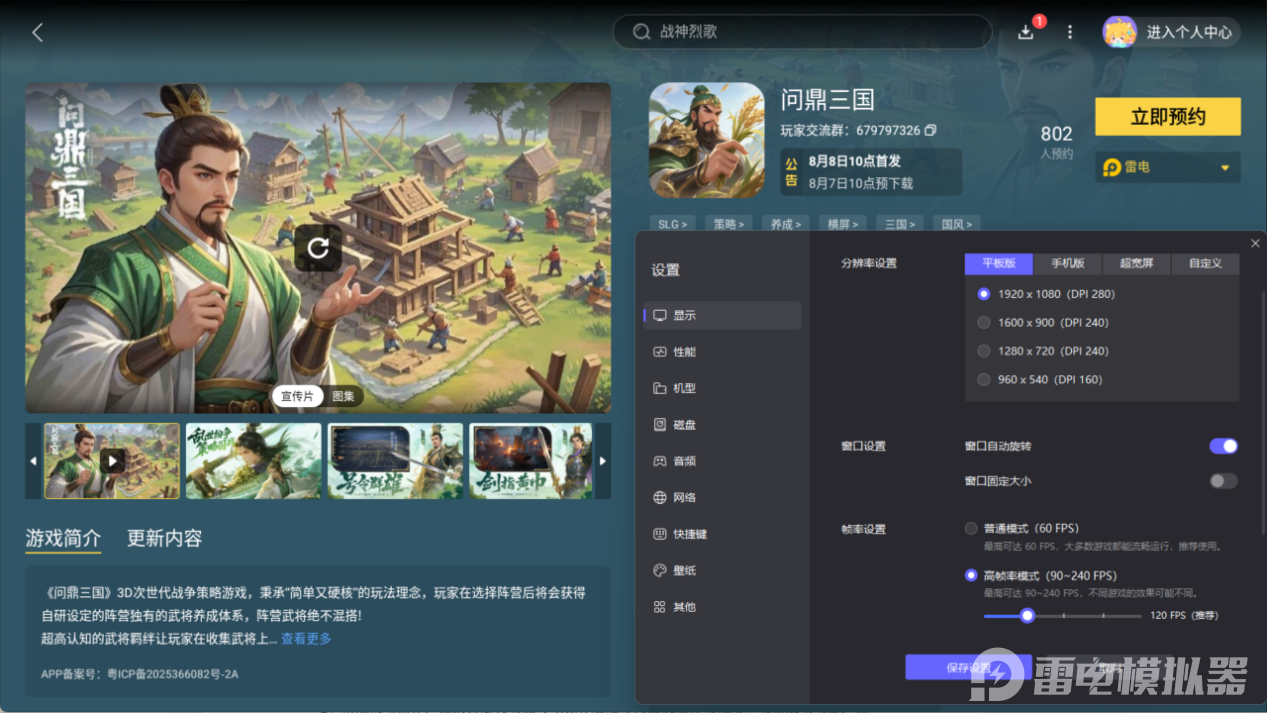1267x713 pixels.
Task: Switch to 自定义 resolution tab
Action: click(x=1205, y=263)
